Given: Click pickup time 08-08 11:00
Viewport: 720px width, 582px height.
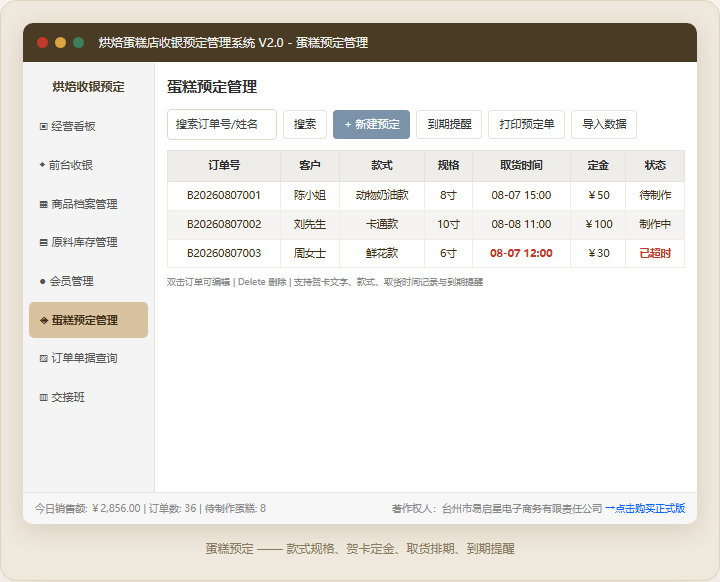Looking at the screenshot, I should click(x=521, y=225).
